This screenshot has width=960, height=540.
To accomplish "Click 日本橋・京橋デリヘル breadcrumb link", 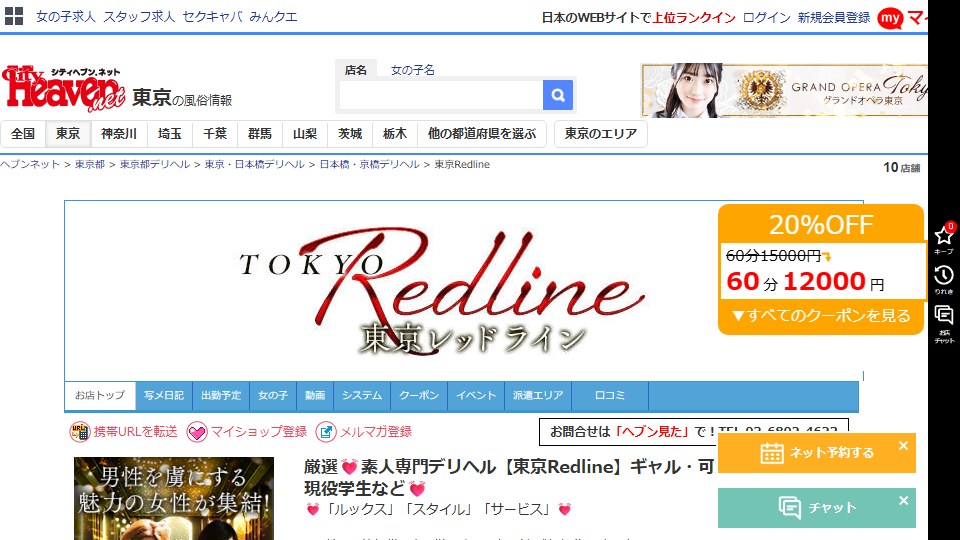I will [370, 164].
